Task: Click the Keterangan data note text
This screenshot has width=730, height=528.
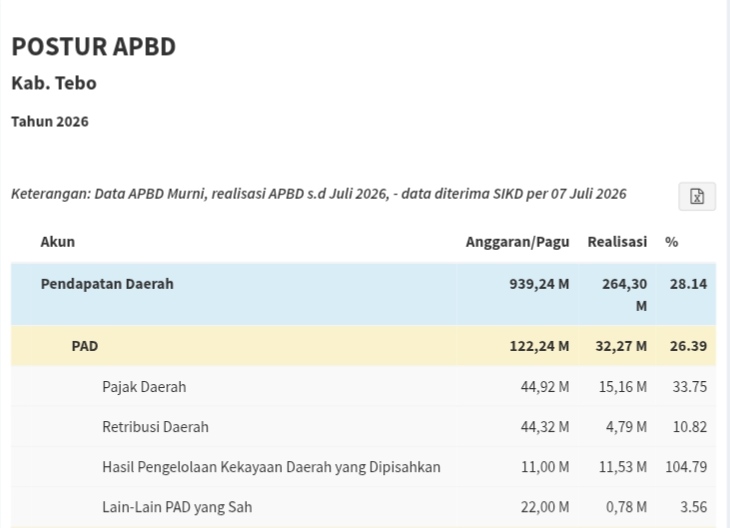Action: (319, 194)
